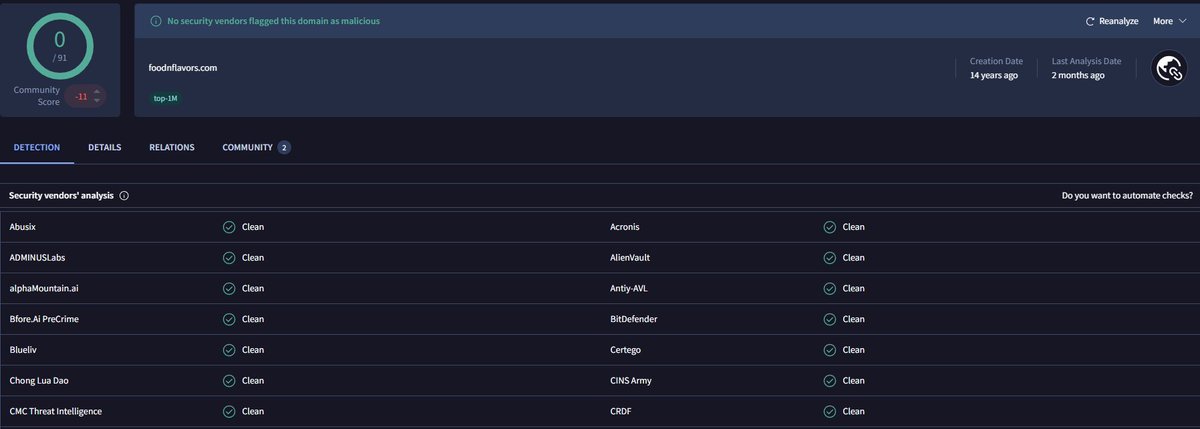Click the ADMINUSLabs clean checkmark icon
This screenshot has width=1200, height=429.
coord(229,258)
